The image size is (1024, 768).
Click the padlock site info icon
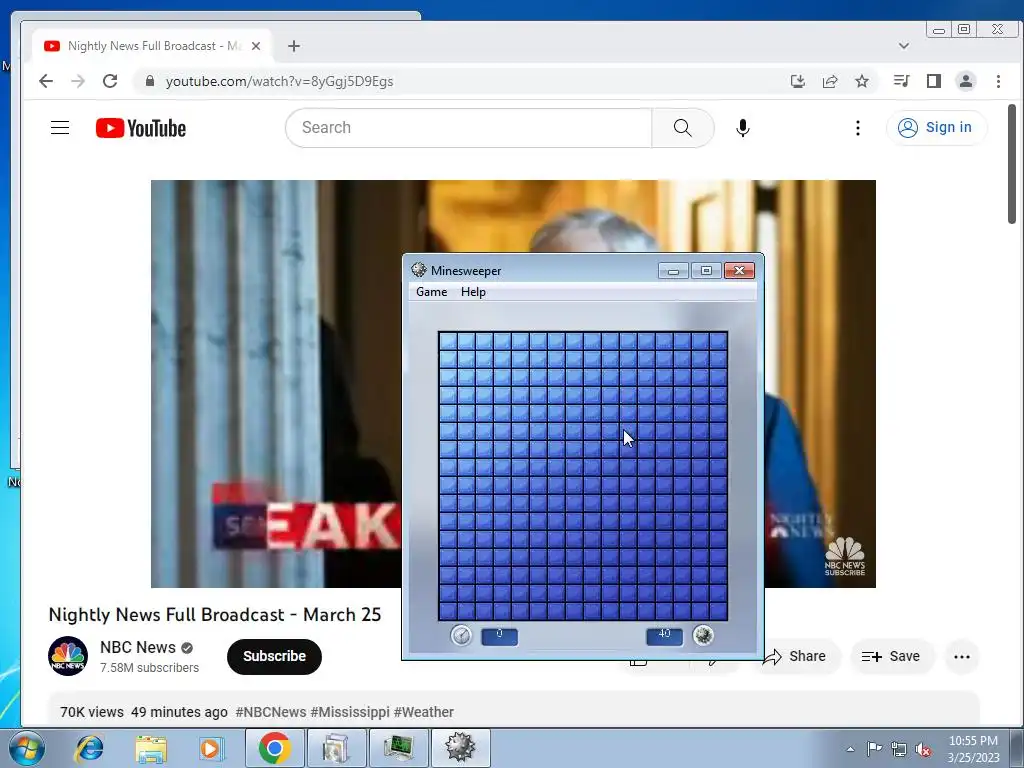click(150, 81)
